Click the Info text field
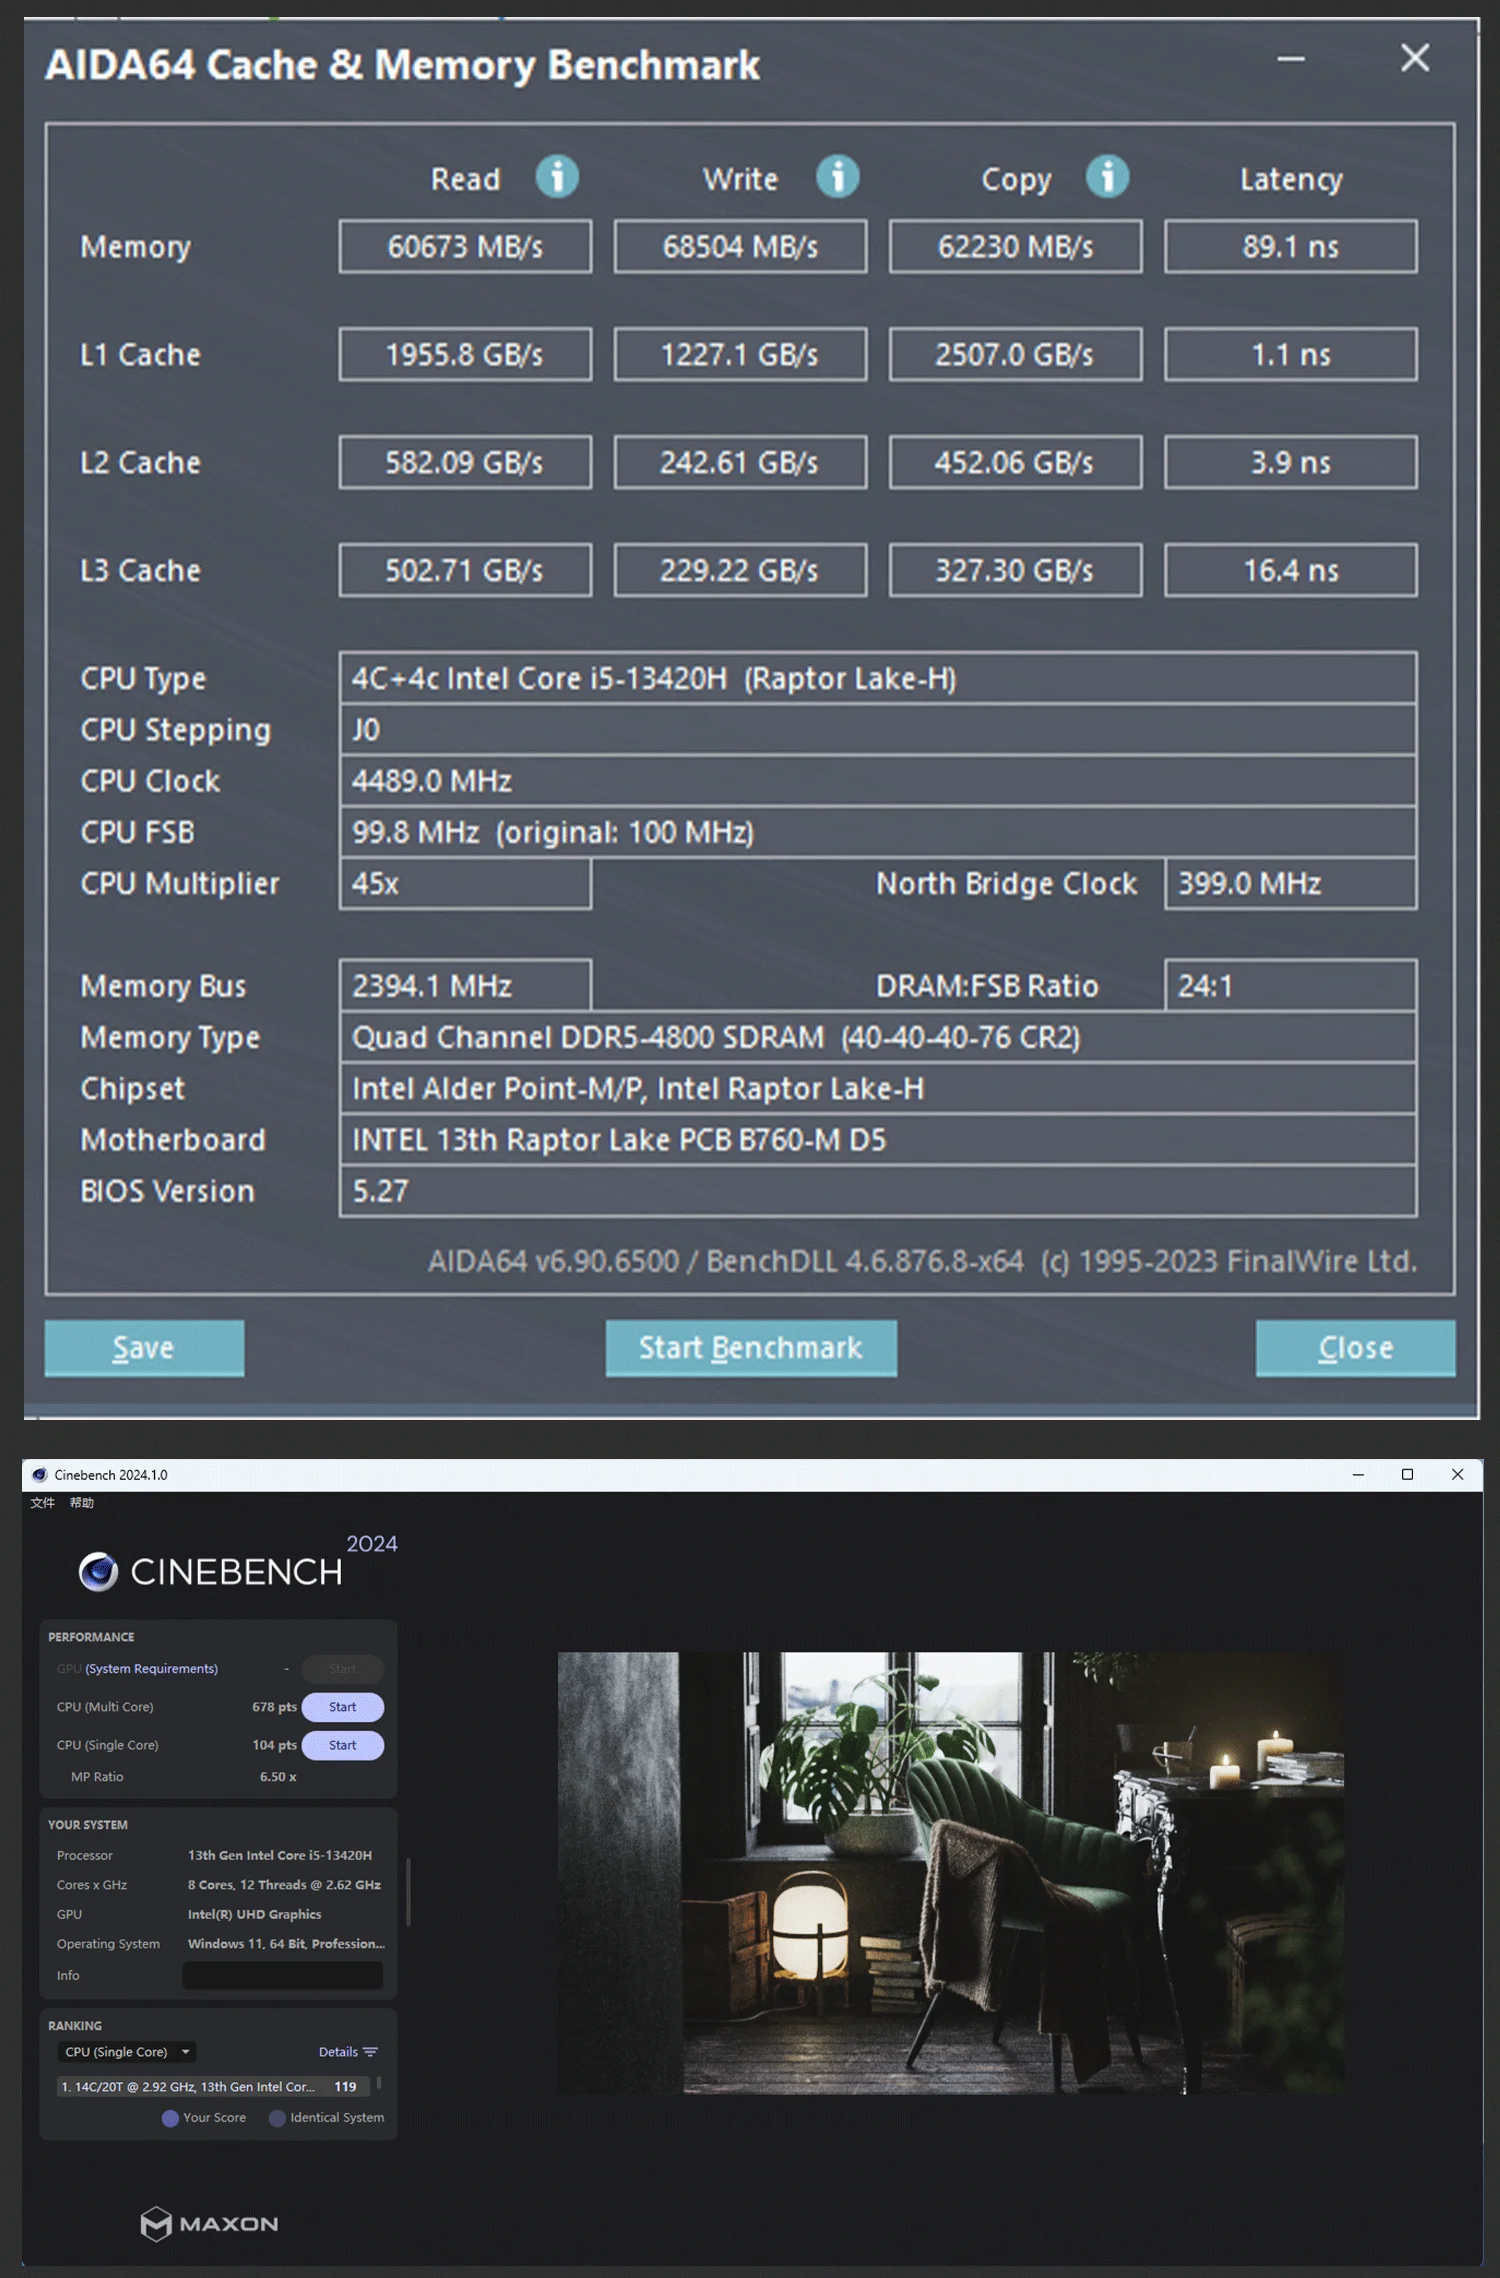Viewport: 1500px width, 2278px height. (x=282, y=1974)
